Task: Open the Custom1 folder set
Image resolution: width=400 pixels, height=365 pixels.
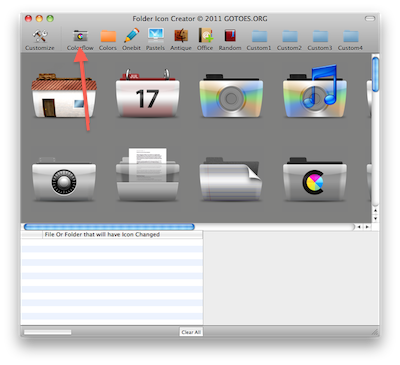Action: [259, 40]
